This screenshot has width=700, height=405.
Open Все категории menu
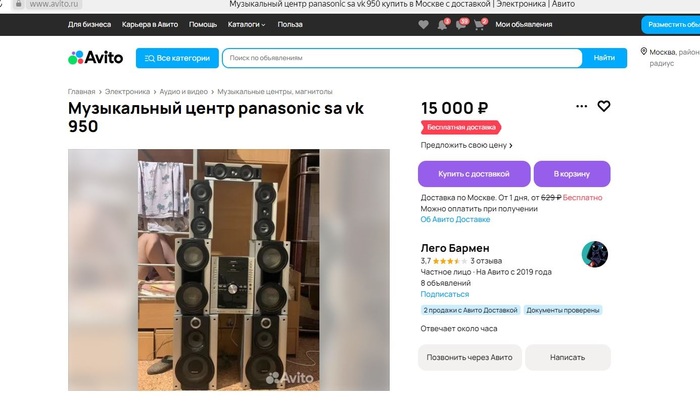pos(177,58)
